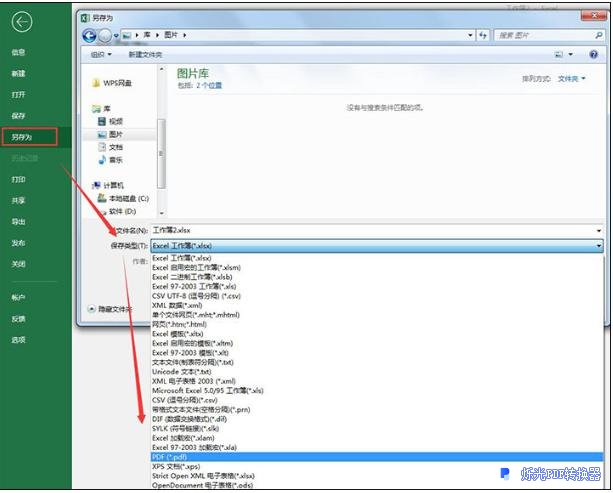Choose PDF (*.pdf) file type
Screen dimensions: 613x493
tap(377, 457)
